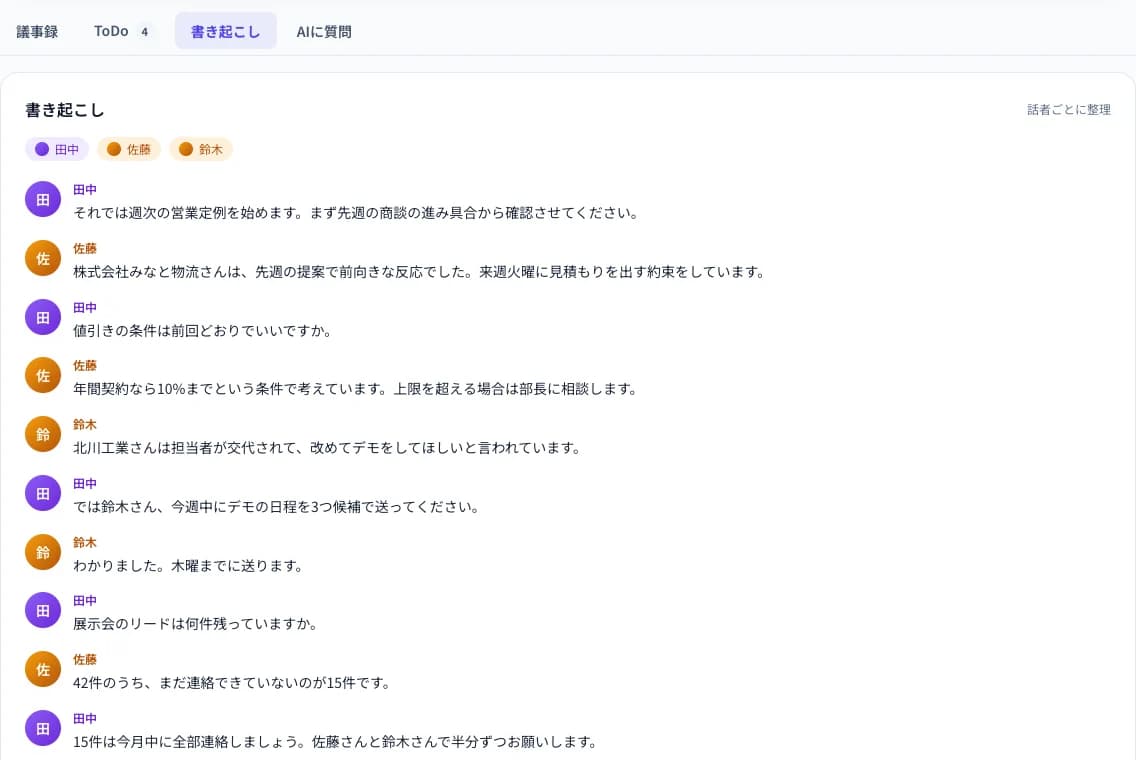Image resolution: width=1136 pixels, height=760 pixels.
Task: Click speaker name 佐藤 above みなと物流 line
Action: pyautogui.click(x=85, y=249)
